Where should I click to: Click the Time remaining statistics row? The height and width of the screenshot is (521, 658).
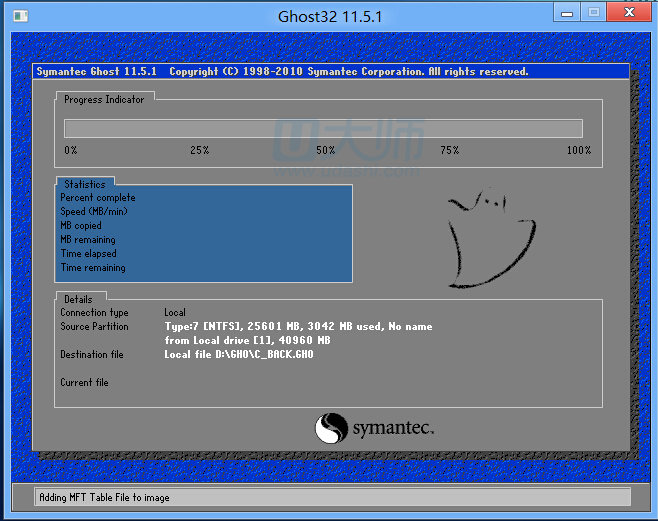tap(93, 268)
